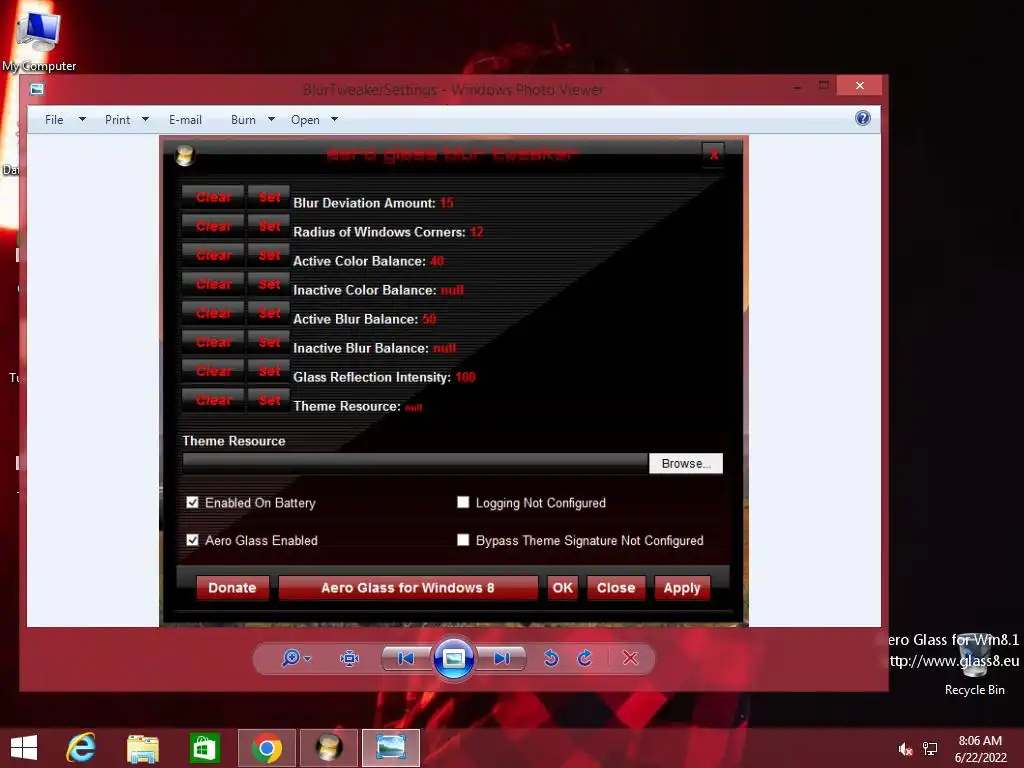Image resolution: width=1024 pixels, height=768 pixels.
Task: Uncheck the Enabled On Battery checkbox
Action: click(192, 502)
